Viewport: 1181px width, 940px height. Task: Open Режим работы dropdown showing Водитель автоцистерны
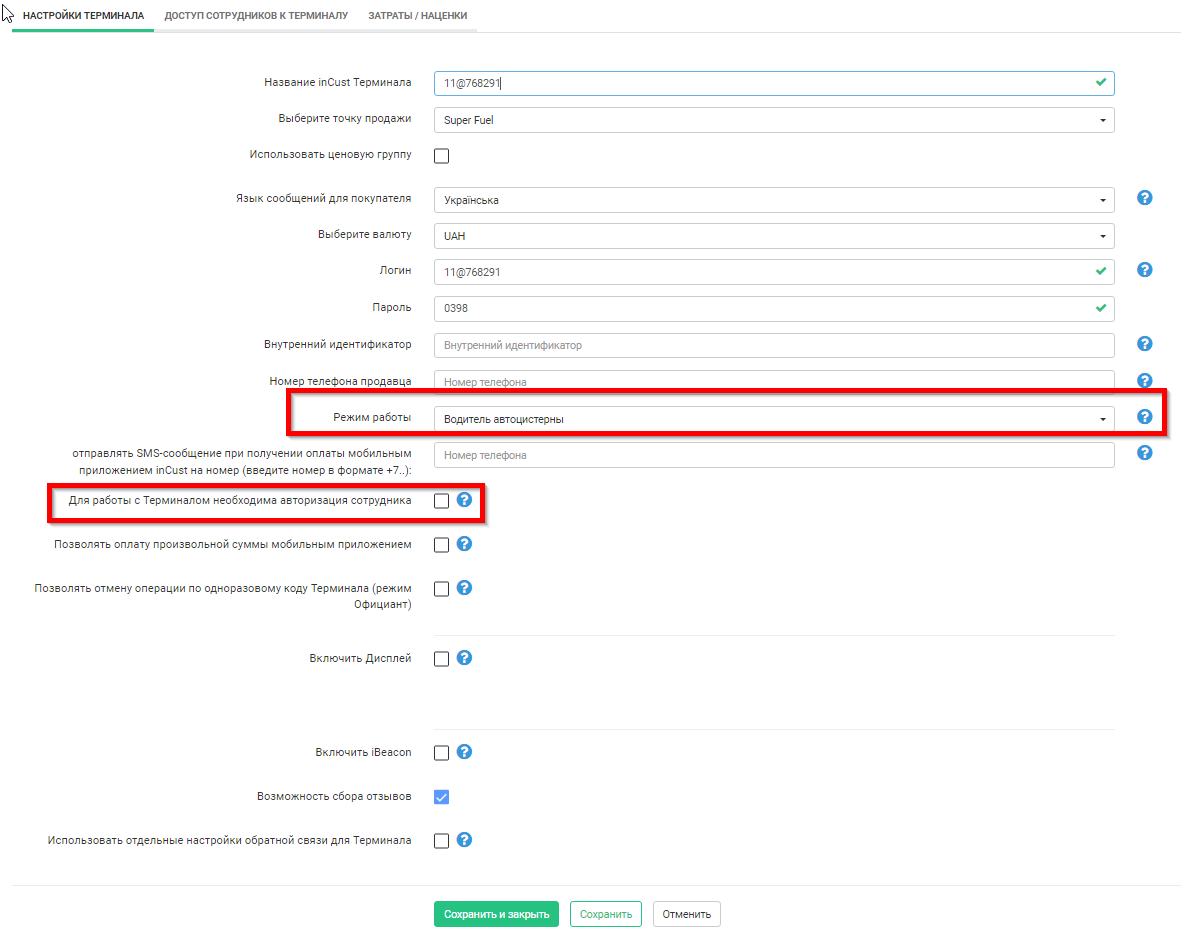tap(773, 419)
